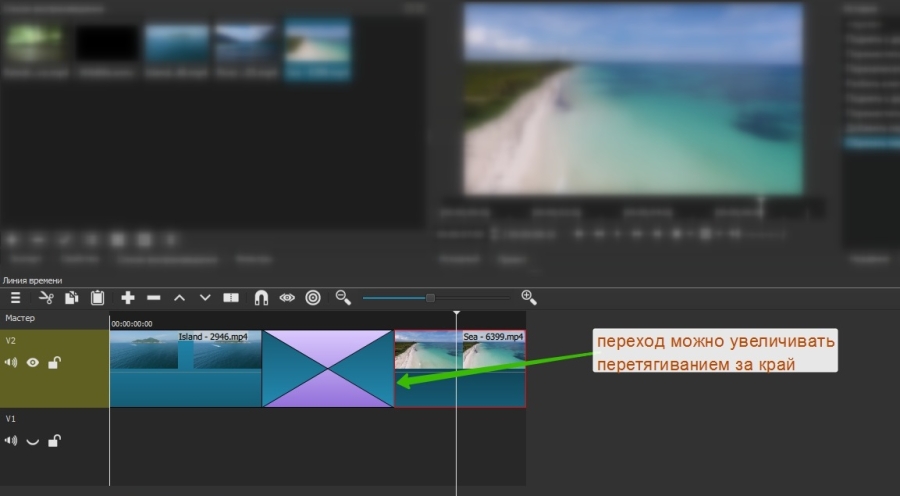Viewport: 900px width, 496px height.
Task: Click the scissors Cut icon
Action: pos(45,298)
